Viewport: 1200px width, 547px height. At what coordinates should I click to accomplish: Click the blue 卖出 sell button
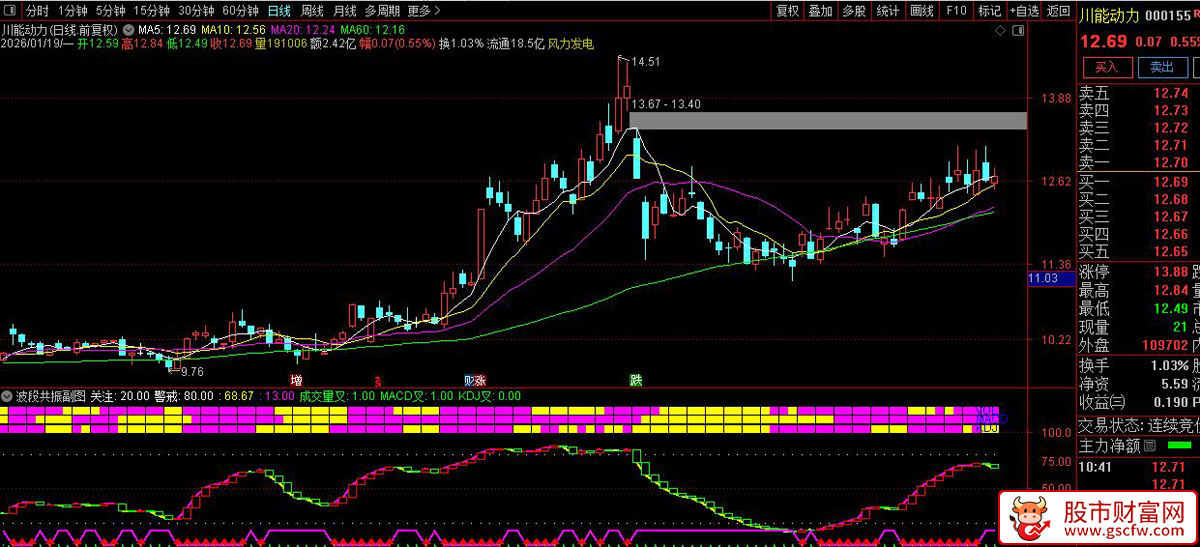1162,67
